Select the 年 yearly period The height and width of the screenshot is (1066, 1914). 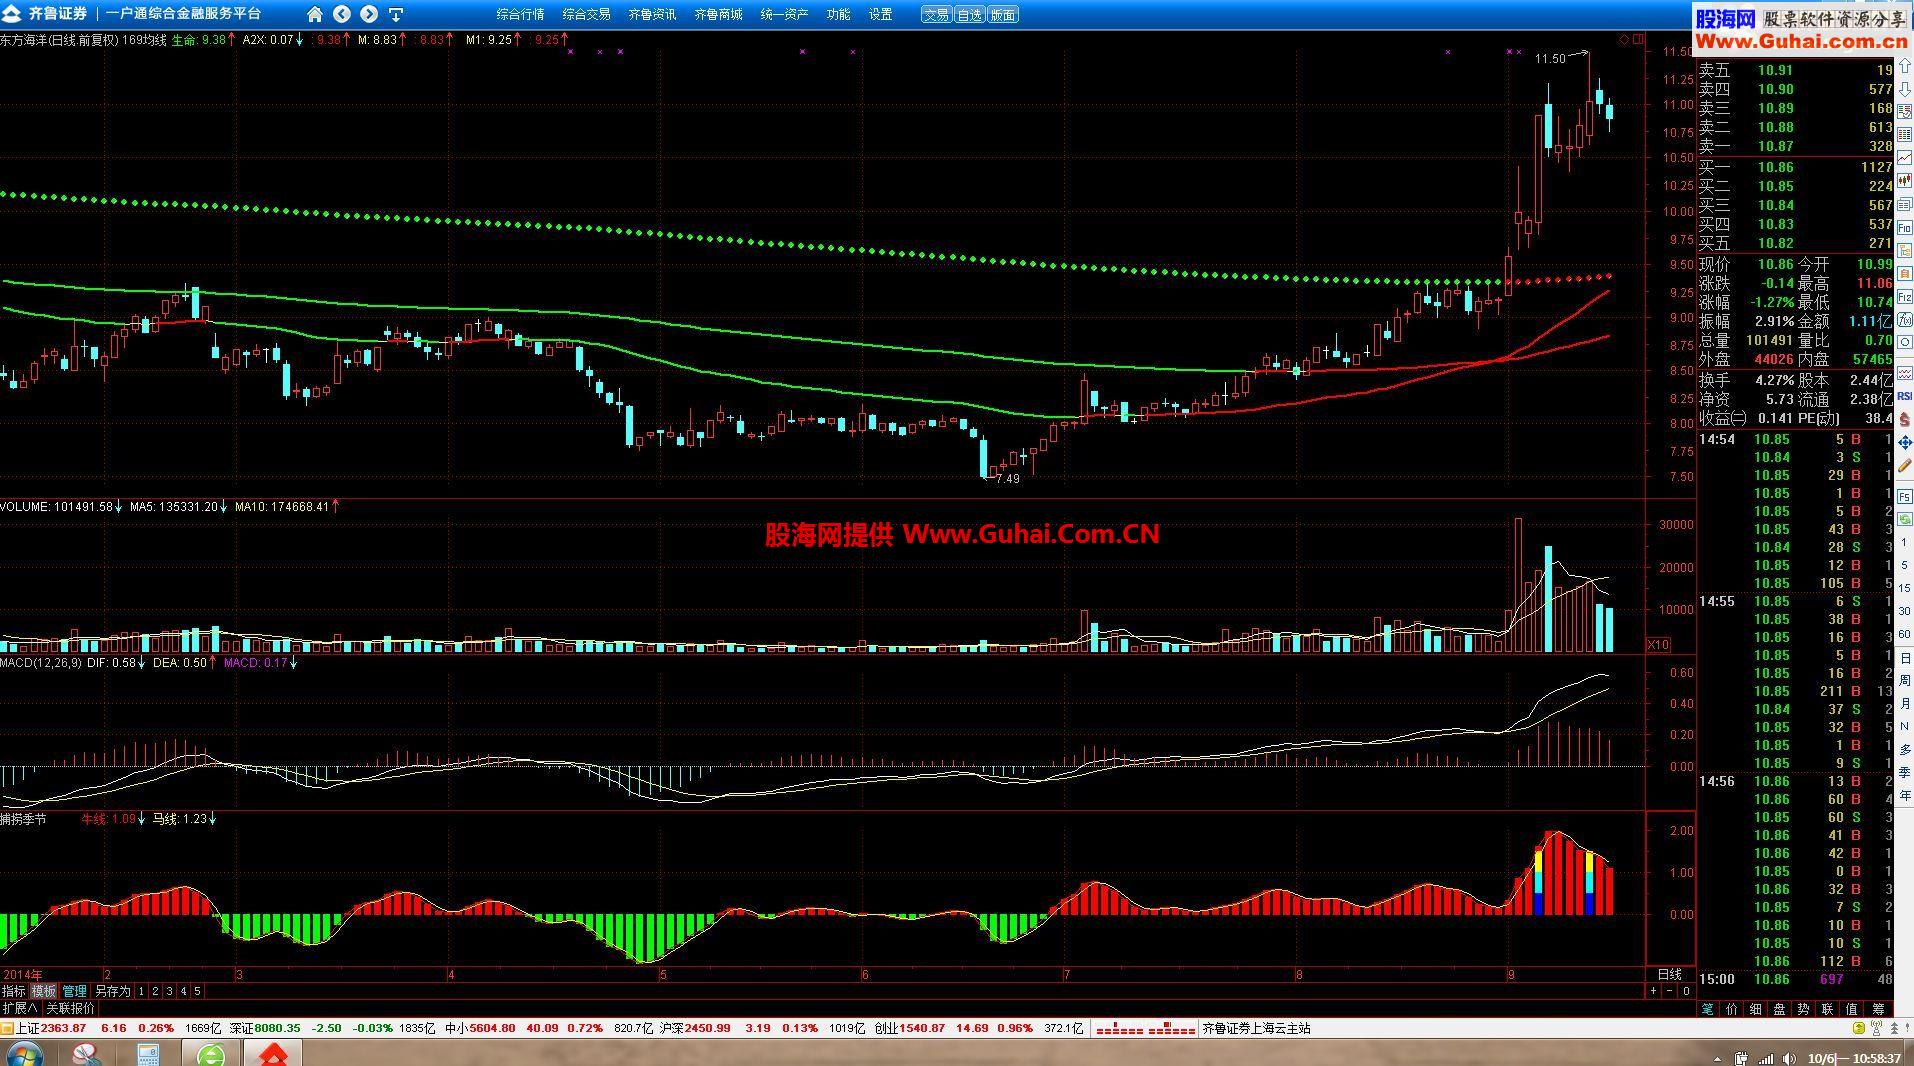[1904, 795]
